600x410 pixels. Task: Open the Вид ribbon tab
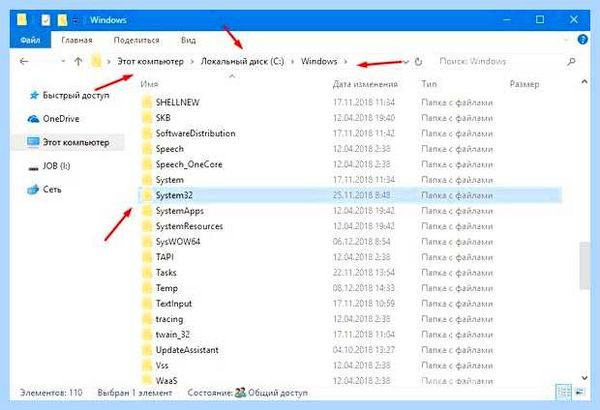pyautogui.click(x=188, y=40)
